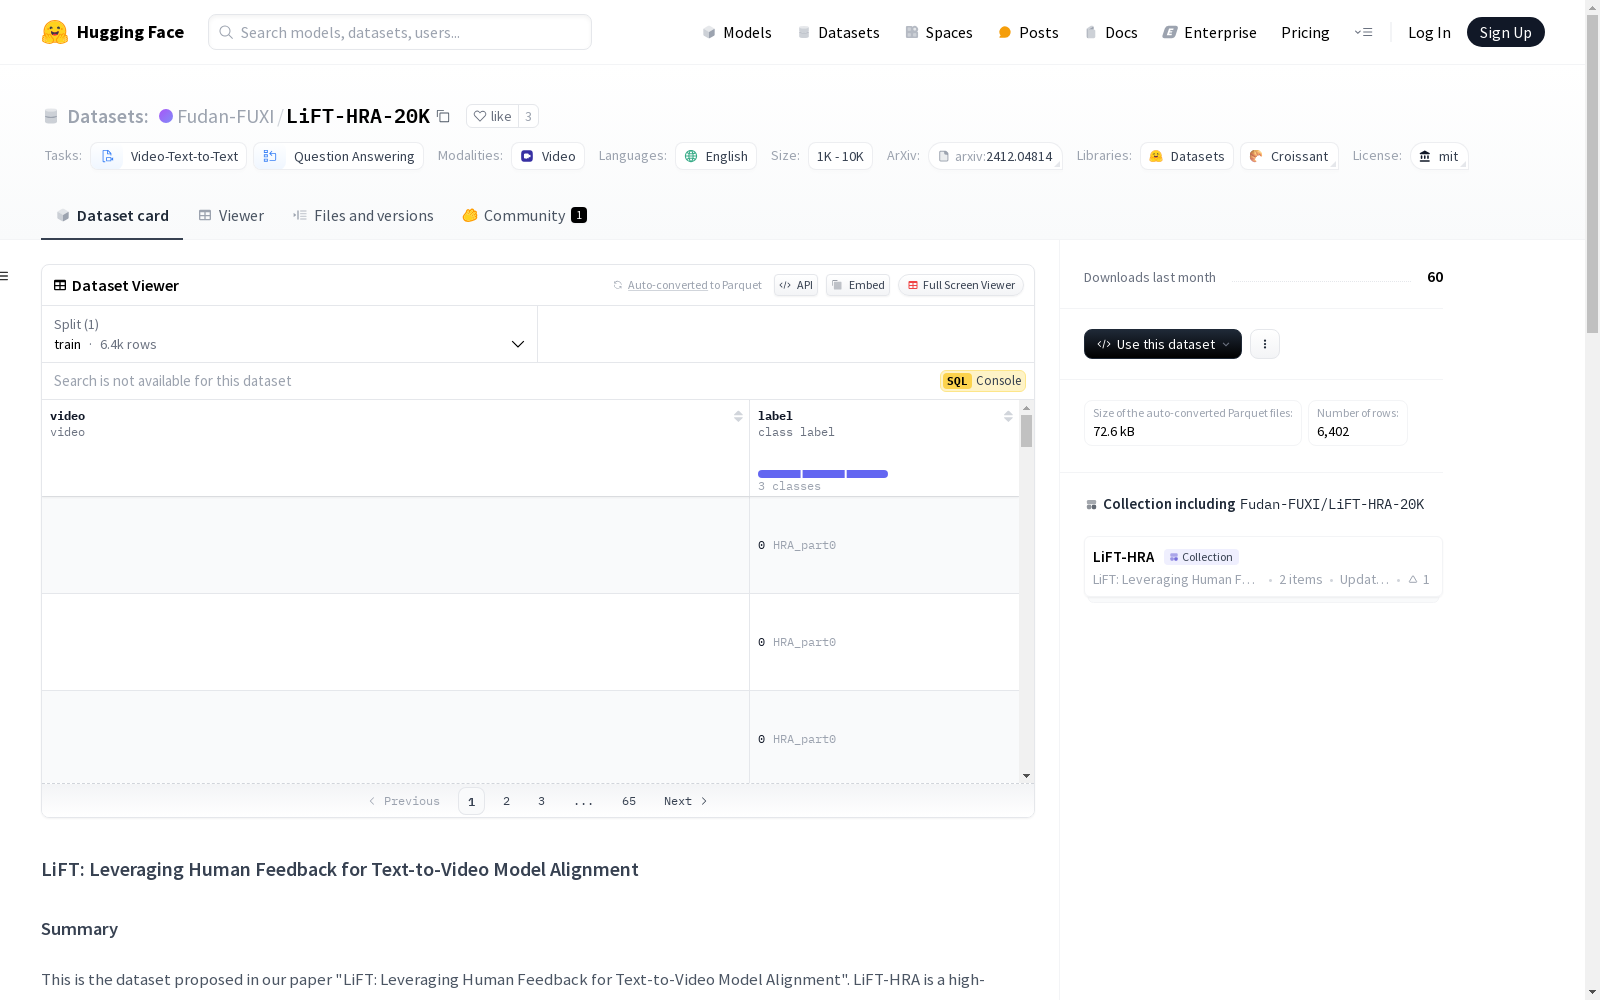Screen dimensions: 1600x1000
Task: Click the Video modality tag
Action: (x=548, y=156)
